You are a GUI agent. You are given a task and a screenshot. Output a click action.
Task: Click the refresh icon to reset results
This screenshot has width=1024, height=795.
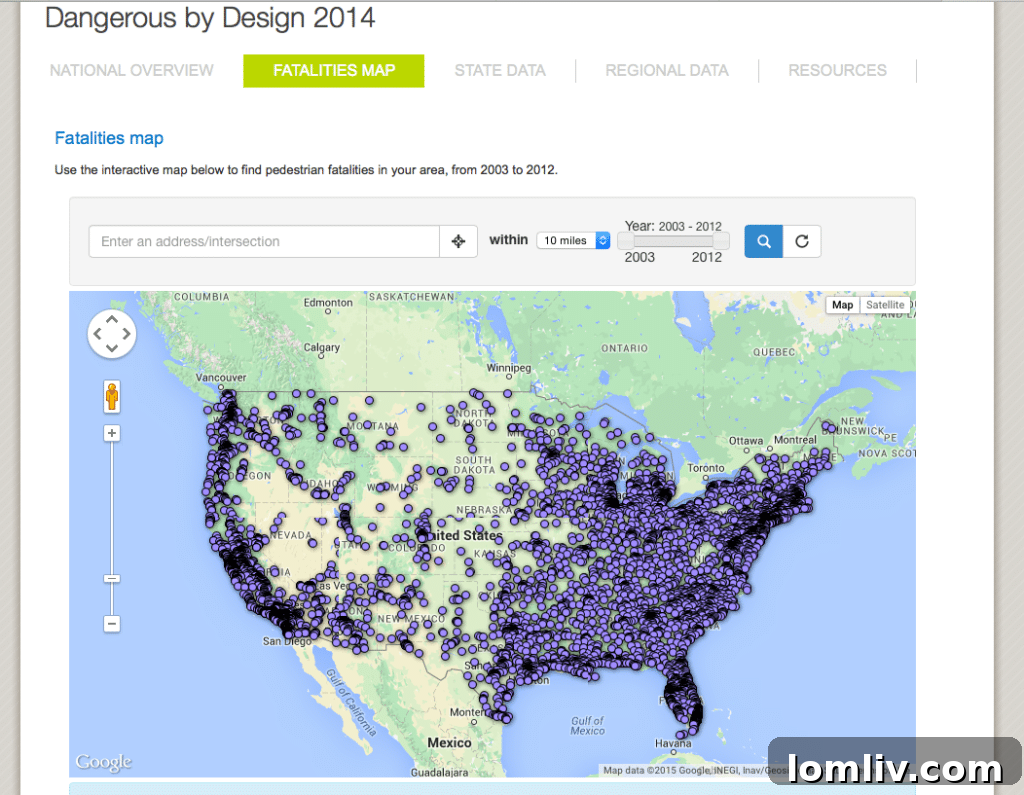pyautogui.click(x=801, y=241)
